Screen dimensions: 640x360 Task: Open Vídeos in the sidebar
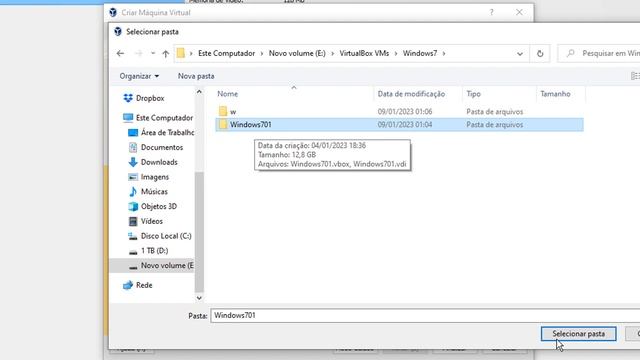(151, 221)
